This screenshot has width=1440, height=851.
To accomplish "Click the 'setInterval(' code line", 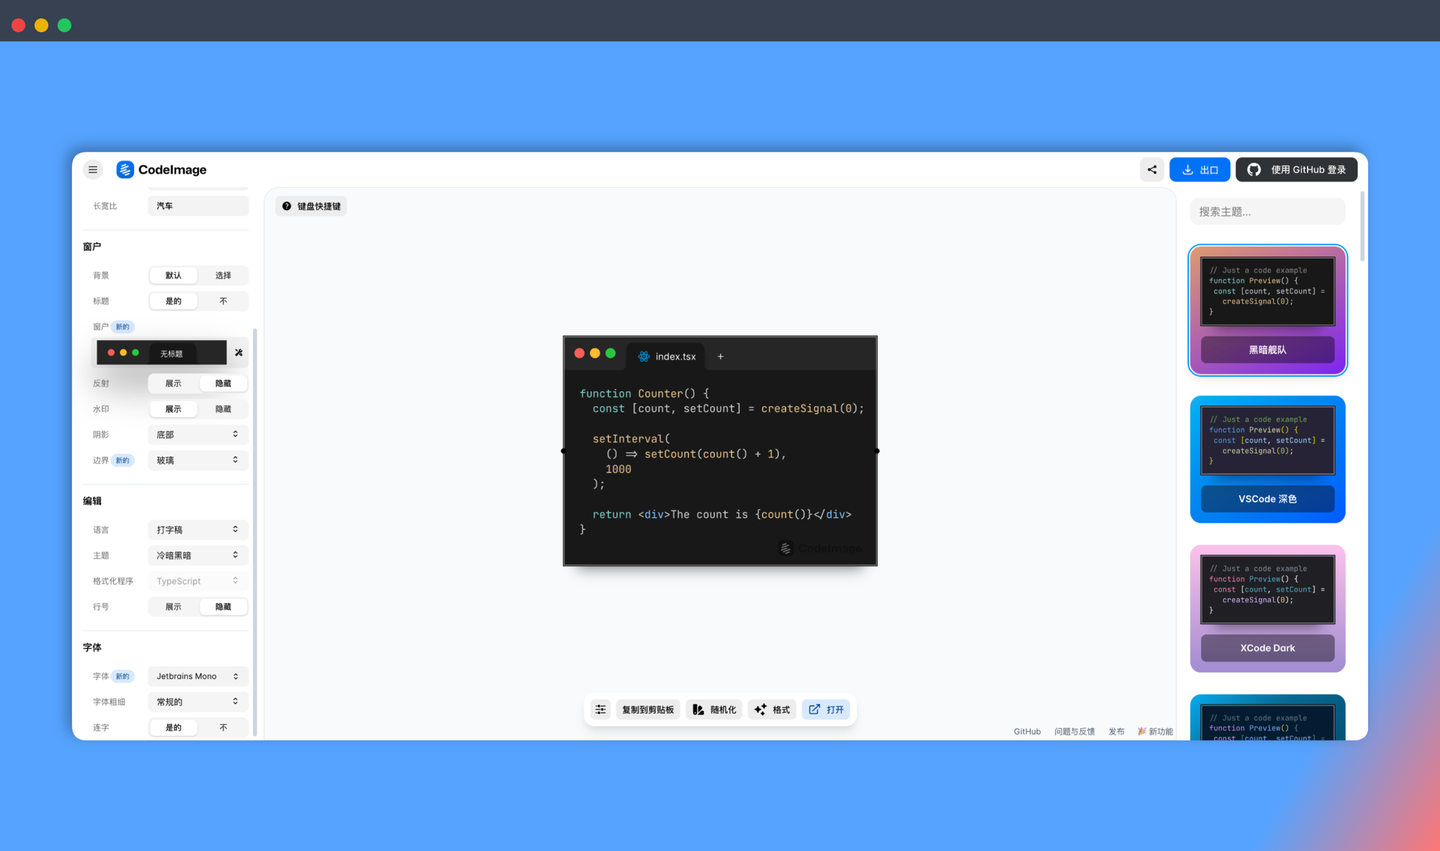I will (631, 439).
